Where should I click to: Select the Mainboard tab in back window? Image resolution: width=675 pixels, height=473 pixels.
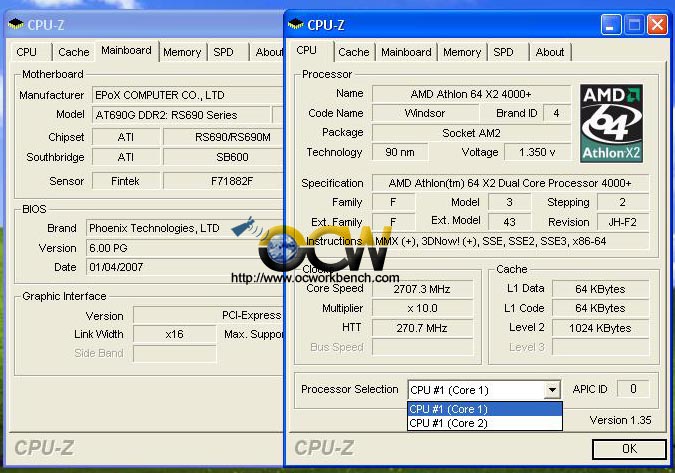pyautogui.click(x=127, y=51)
